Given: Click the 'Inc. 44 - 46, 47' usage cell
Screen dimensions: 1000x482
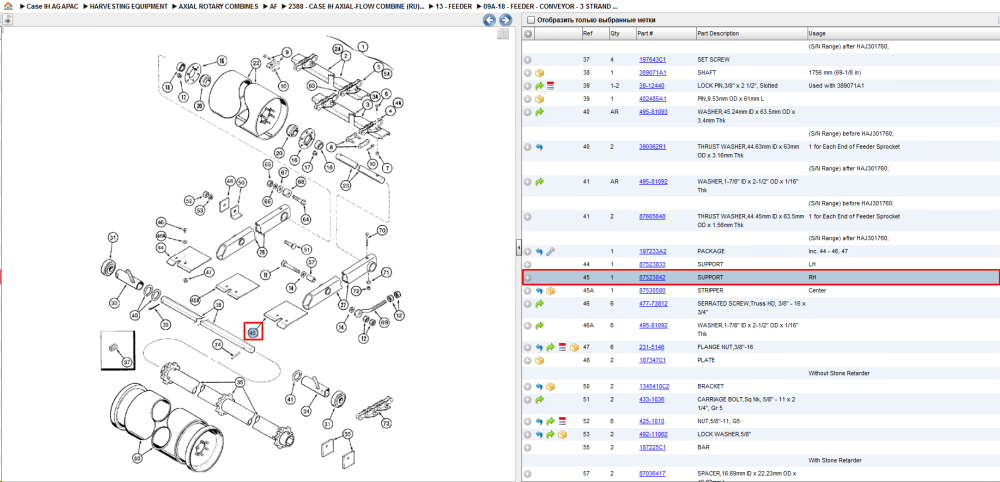Looking at the screenshot, I should click(x=828, y=251).
